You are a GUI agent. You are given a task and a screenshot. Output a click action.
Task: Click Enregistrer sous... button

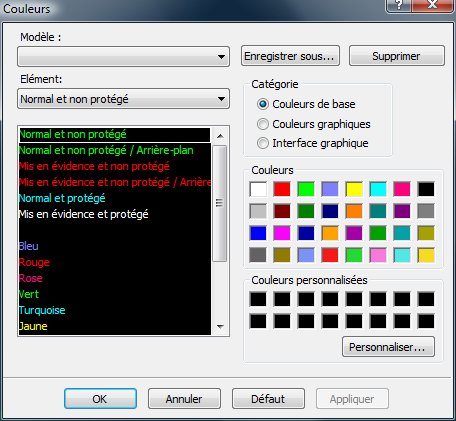[x=290, y=56]
